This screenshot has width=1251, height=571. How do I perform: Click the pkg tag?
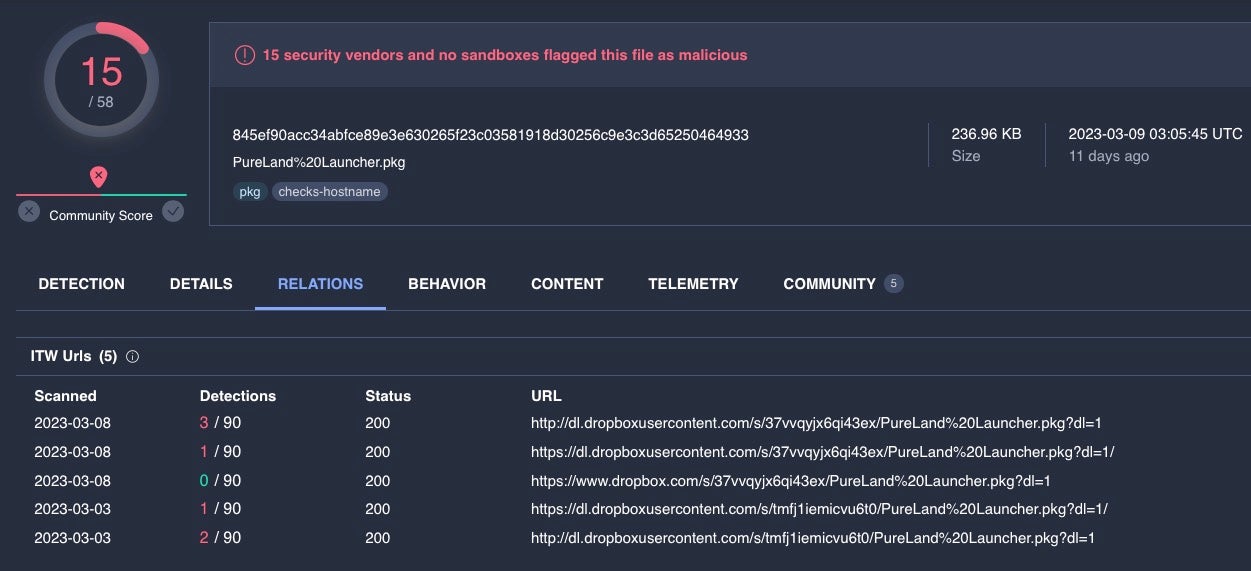(x=249, y=192)
